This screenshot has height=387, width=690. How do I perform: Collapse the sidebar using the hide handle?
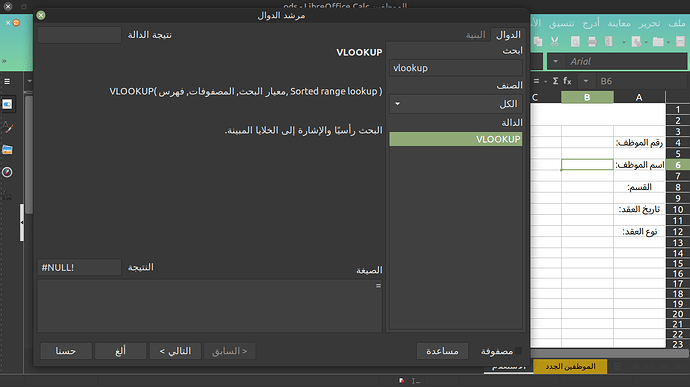(x=22, y=222)
